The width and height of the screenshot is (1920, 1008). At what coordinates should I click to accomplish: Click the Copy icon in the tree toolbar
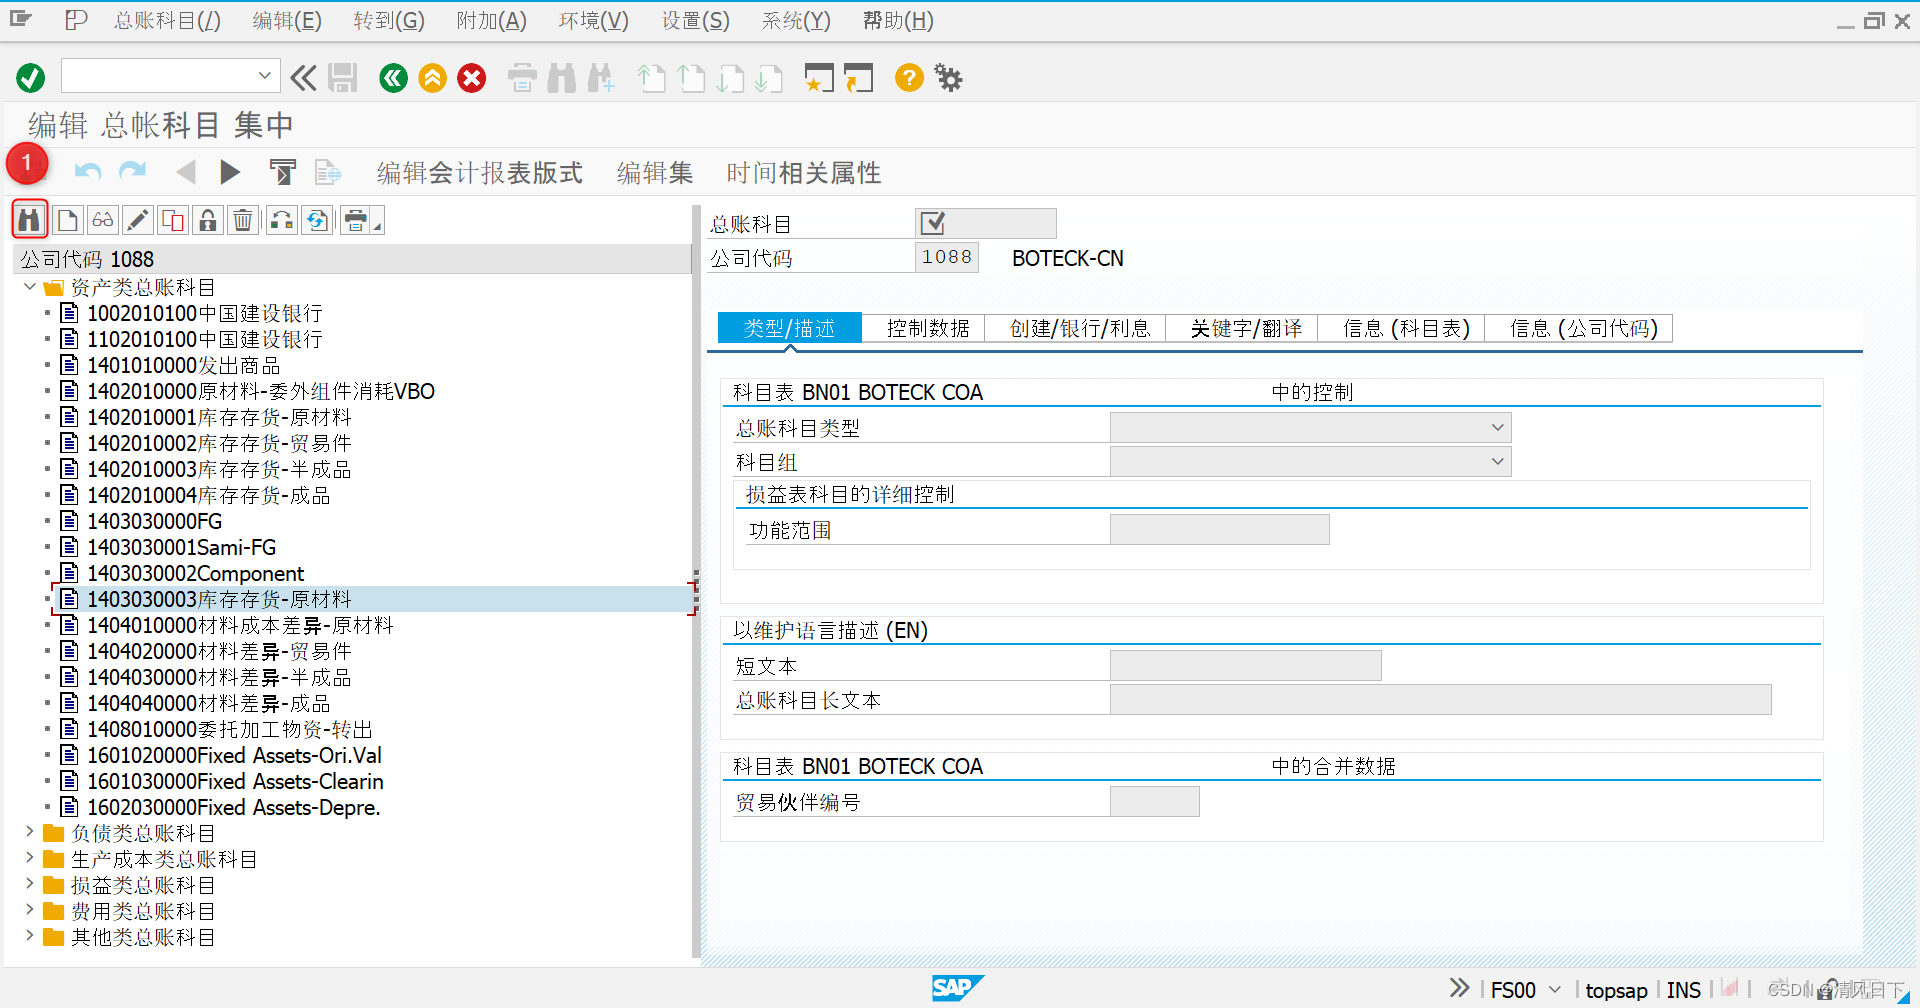[x=173, y=220]
